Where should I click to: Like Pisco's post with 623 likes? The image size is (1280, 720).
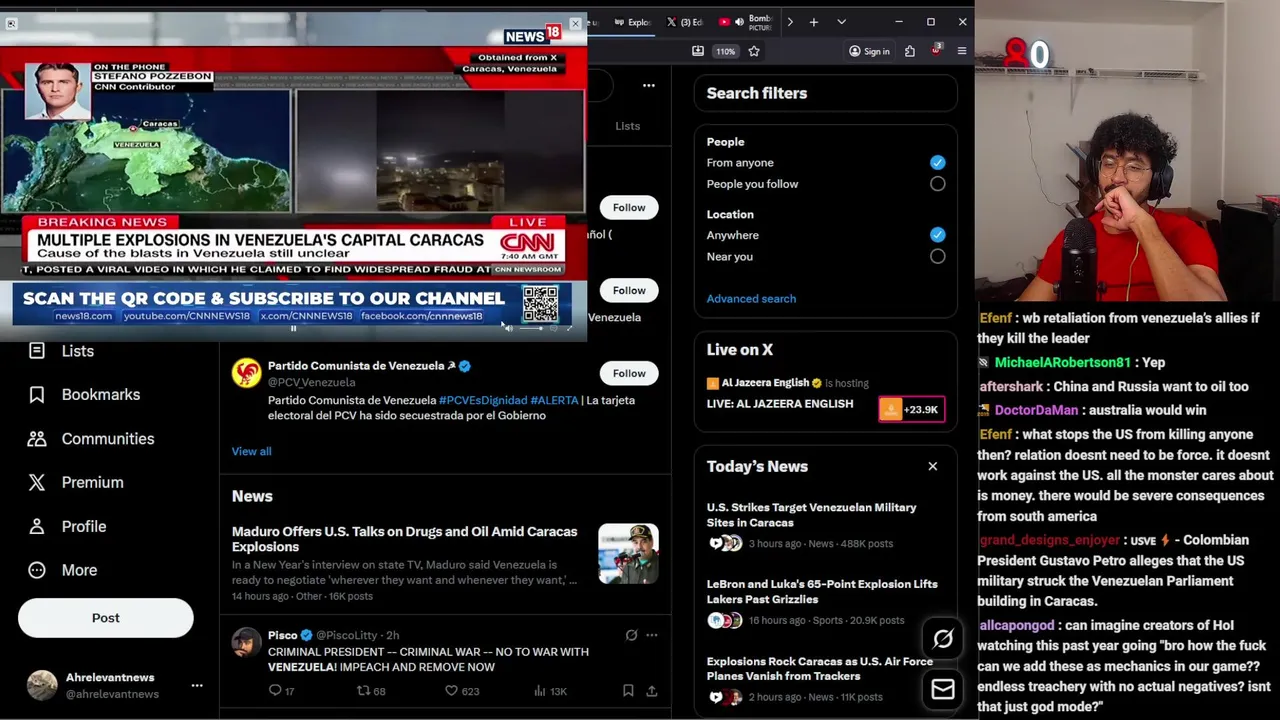(x=462, y=691)
